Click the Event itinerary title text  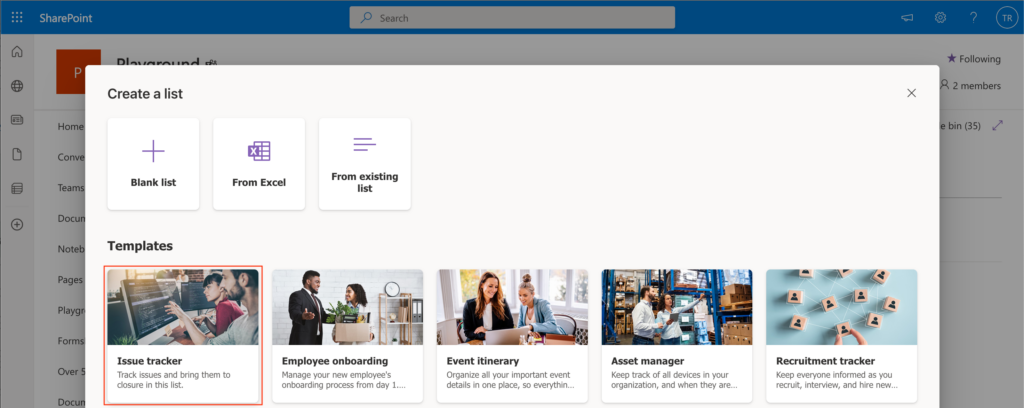pyautogui.click(x=483, y=361)
